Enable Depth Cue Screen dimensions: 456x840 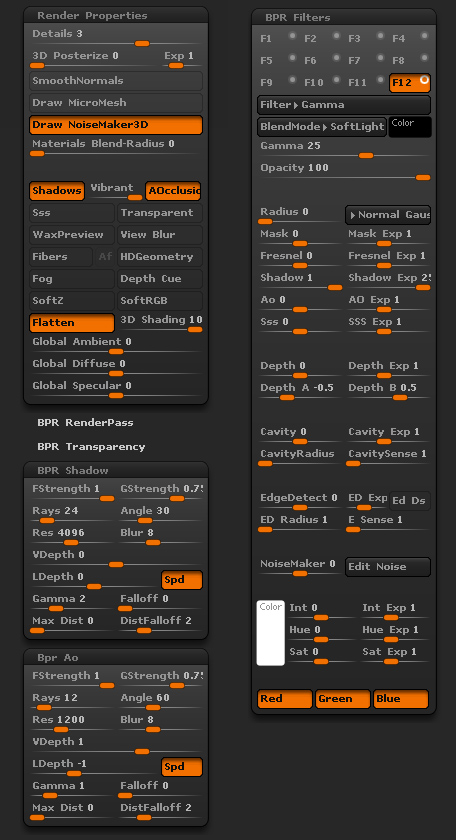160,279
